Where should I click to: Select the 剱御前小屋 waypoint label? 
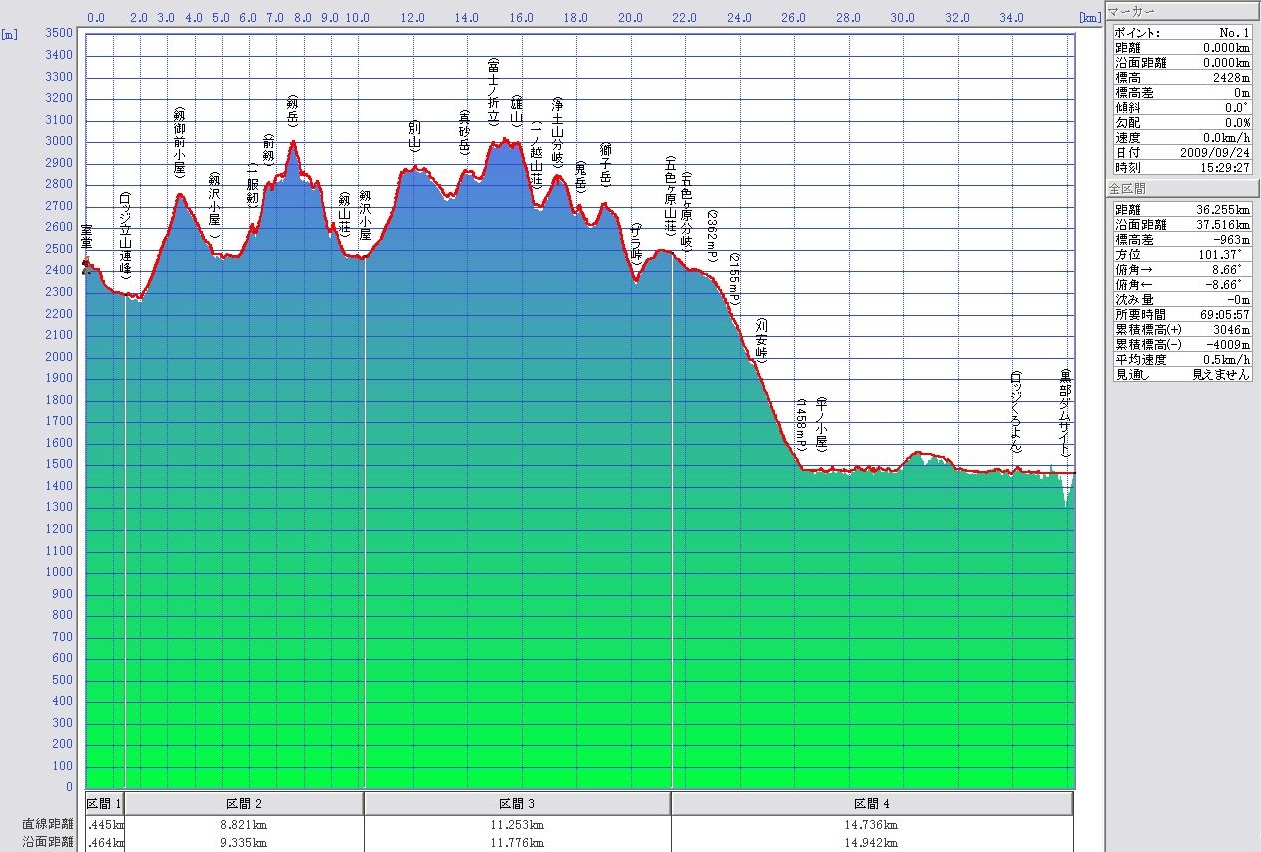(x=180, y=141)
